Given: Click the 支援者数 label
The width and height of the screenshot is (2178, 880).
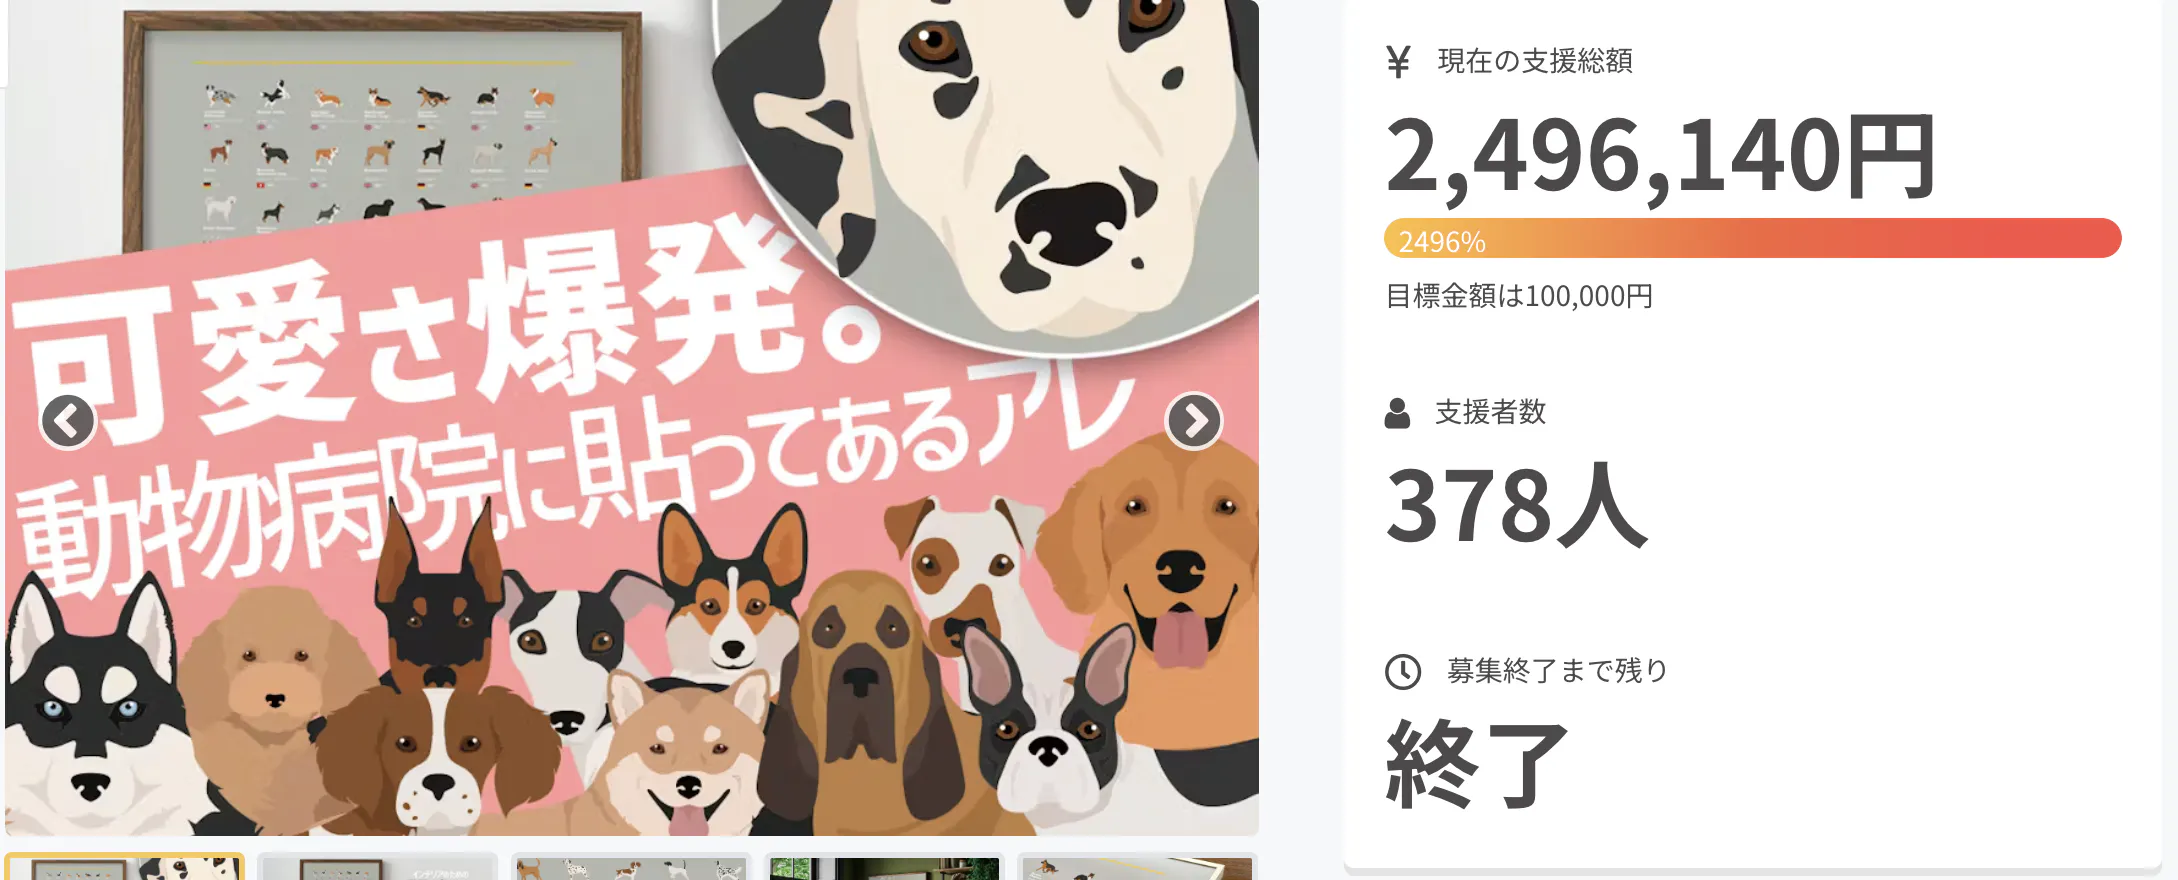Looking at the screenshot, I should coord(1490,413).
